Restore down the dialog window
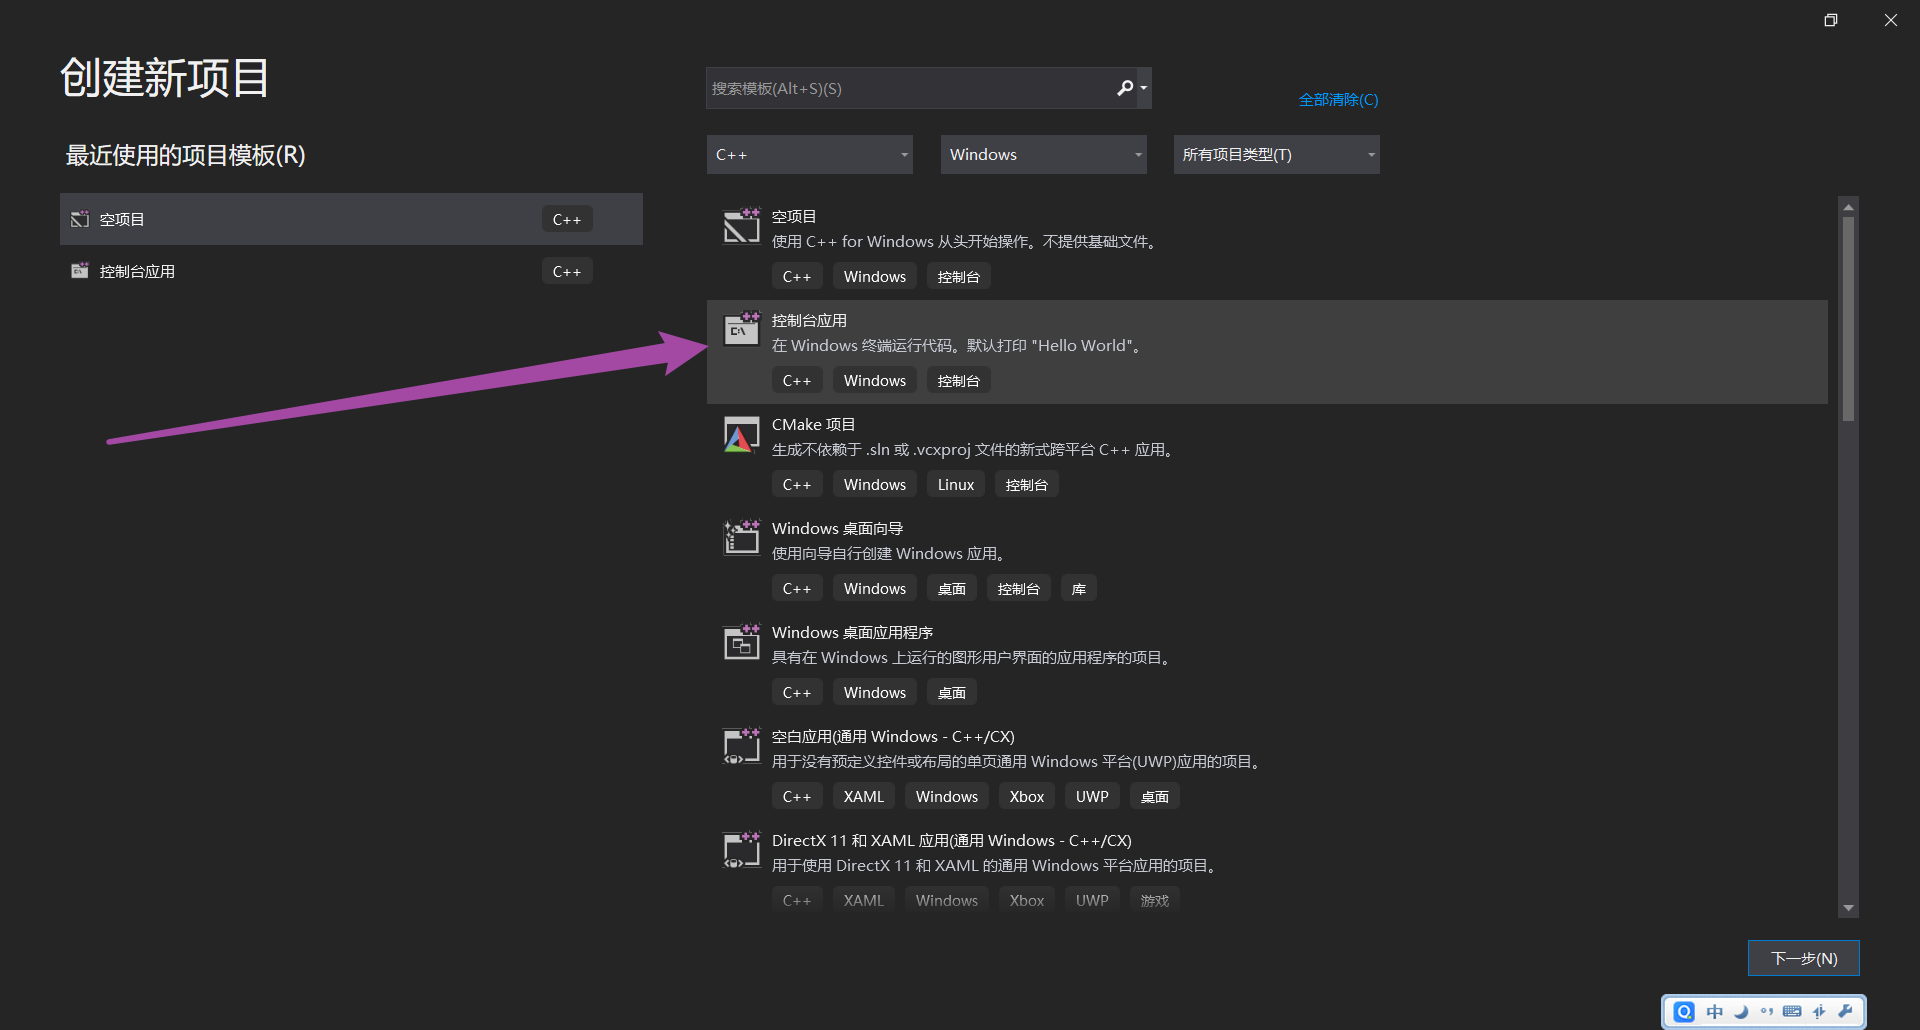1920x1030 pixels. point(1831,20)
